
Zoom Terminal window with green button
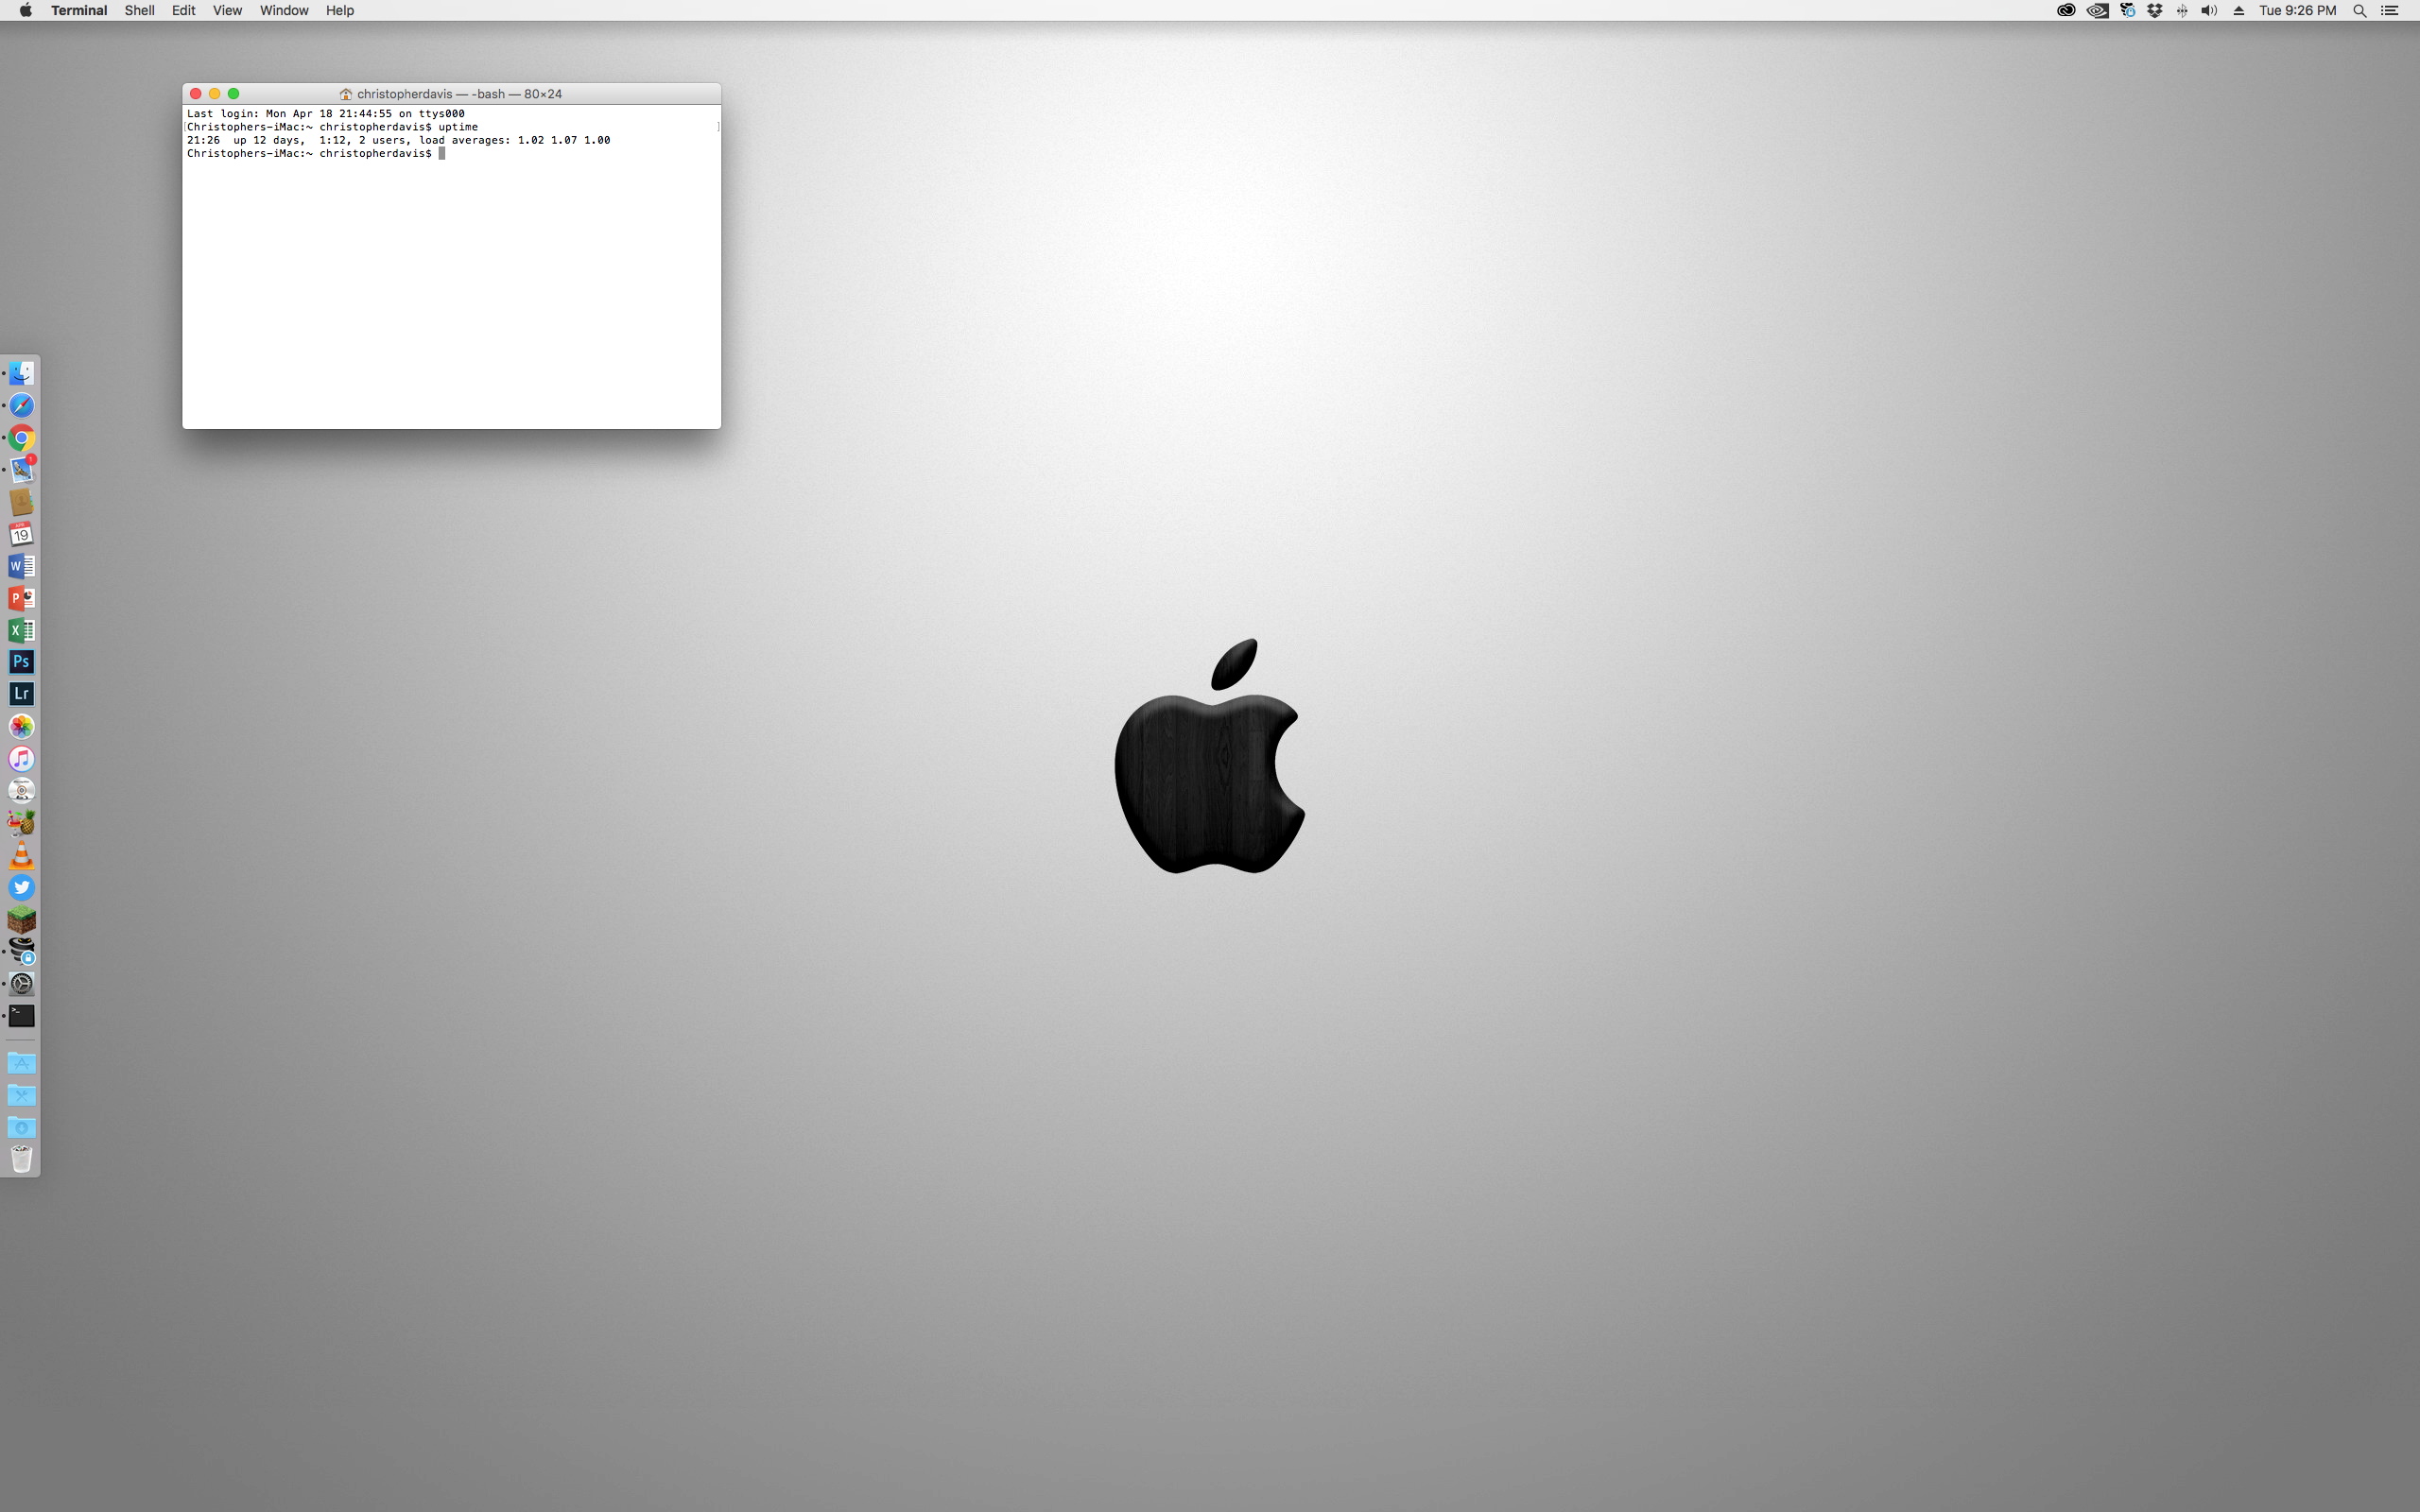233,94
